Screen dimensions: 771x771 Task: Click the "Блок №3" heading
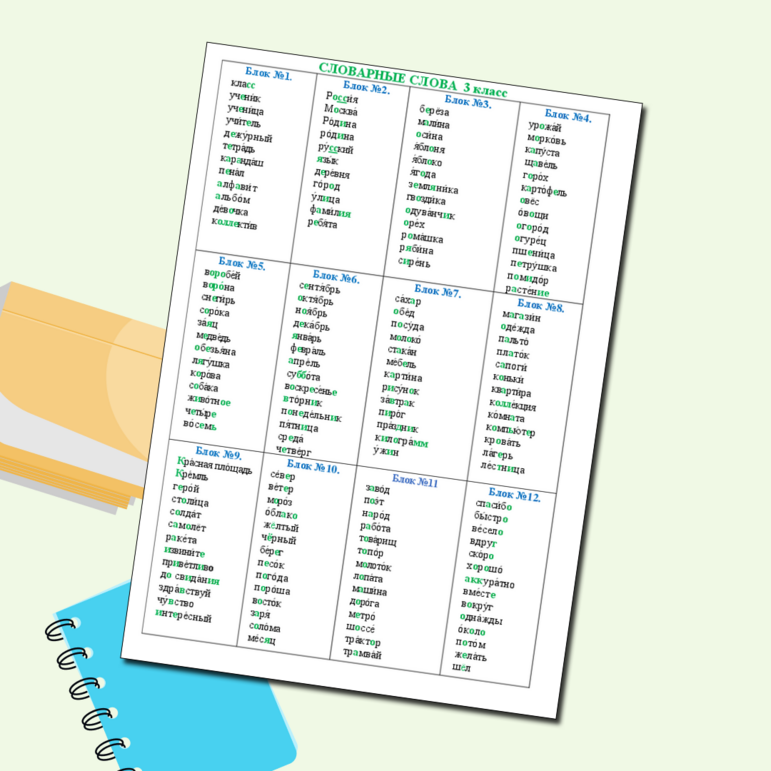(467, 101)
